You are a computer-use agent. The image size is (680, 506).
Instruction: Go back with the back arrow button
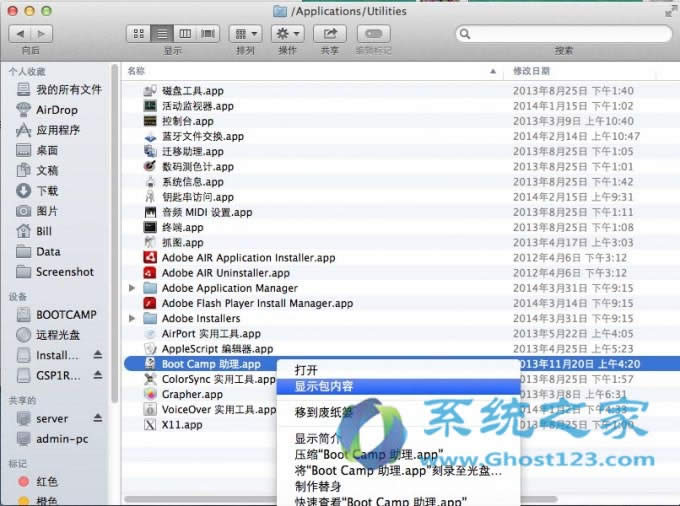click(x=20, y=33)
